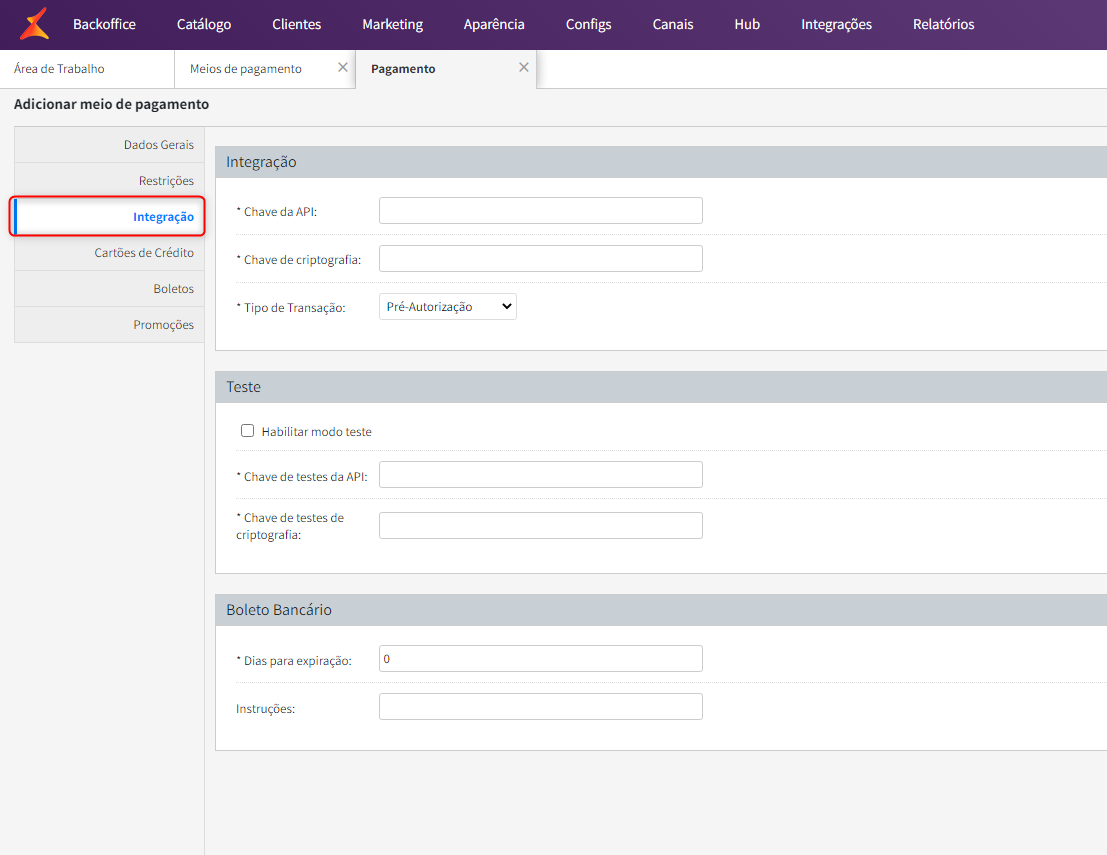Focus the Chave de testes da API field
The image size is (1107, 855).
[541, 474]
